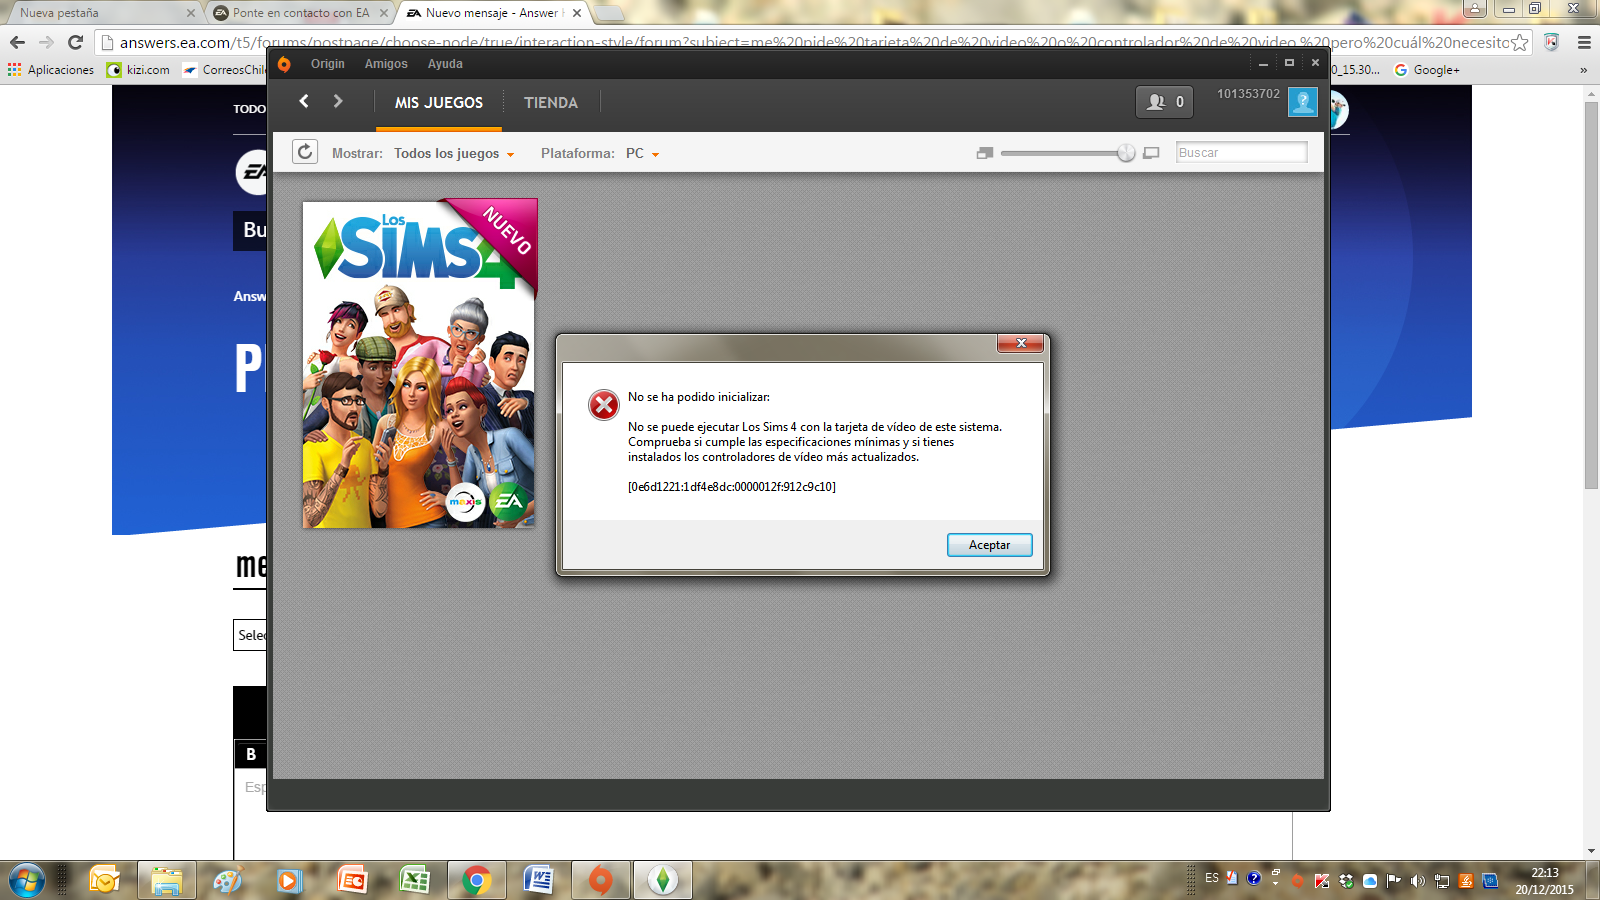
Task: Click the network connection tray icon
Action: [x=1442, y=881]
